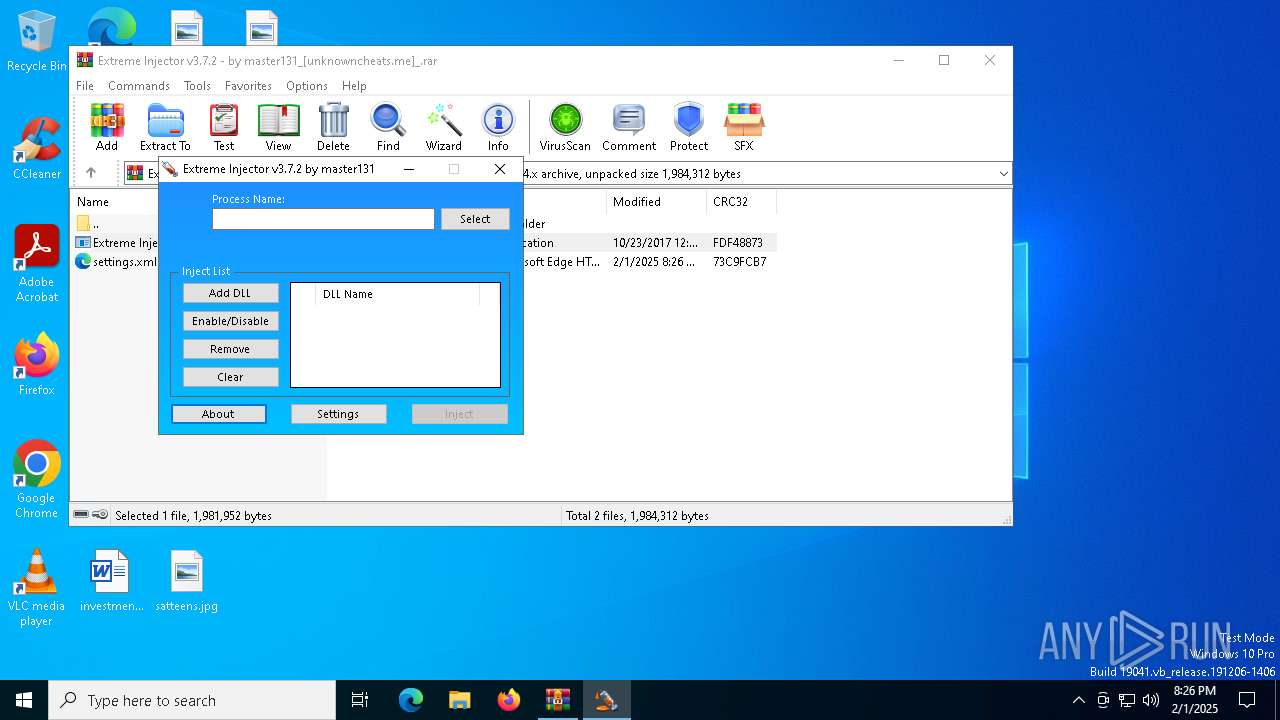The width and height of the screenshot is (1280, 720).
Task: Open the Help menu
Action: pos(354,86)
